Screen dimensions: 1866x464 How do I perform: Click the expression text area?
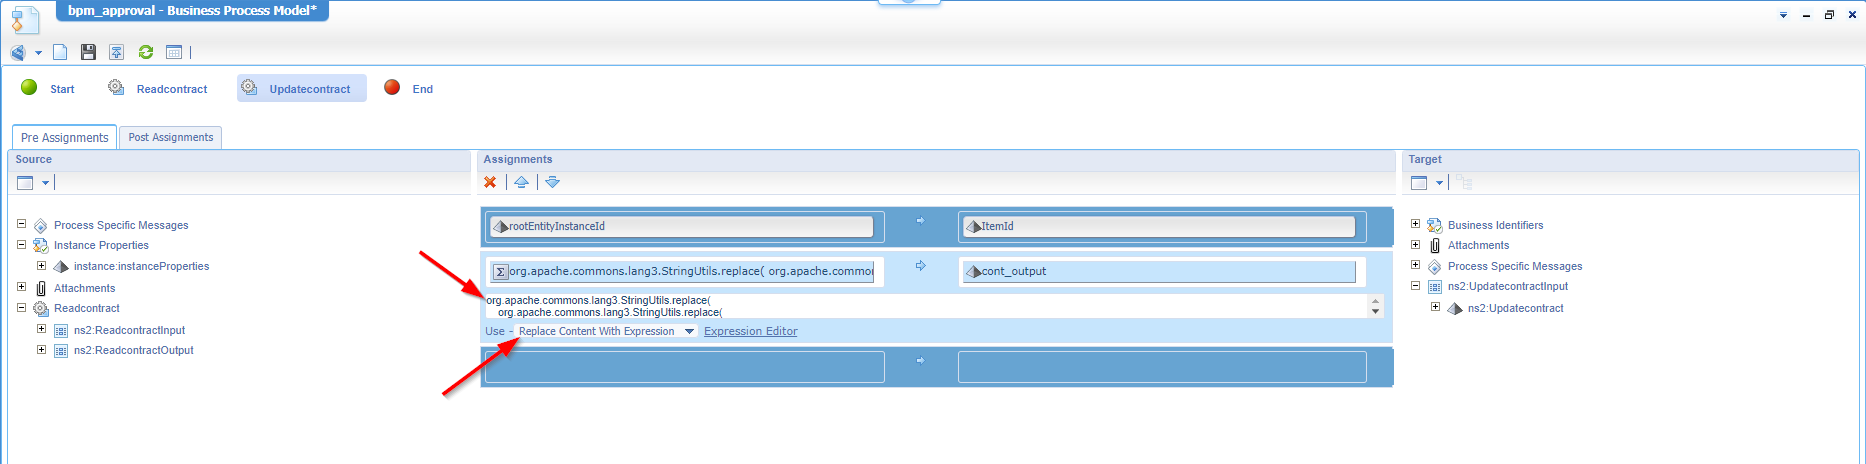pos(926,306)
